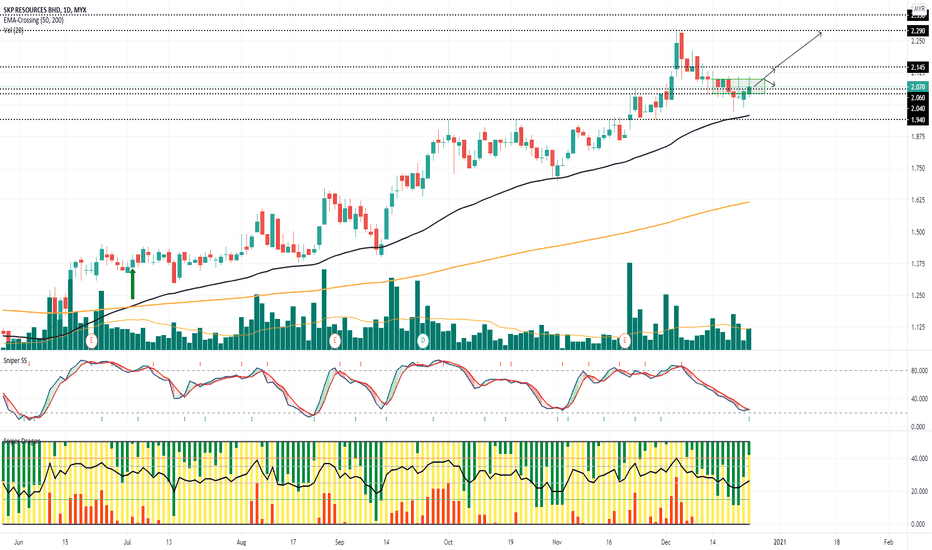Click the 1.625 price scale value
Screen dimensions: 932x550
click(x=918, y=200)
